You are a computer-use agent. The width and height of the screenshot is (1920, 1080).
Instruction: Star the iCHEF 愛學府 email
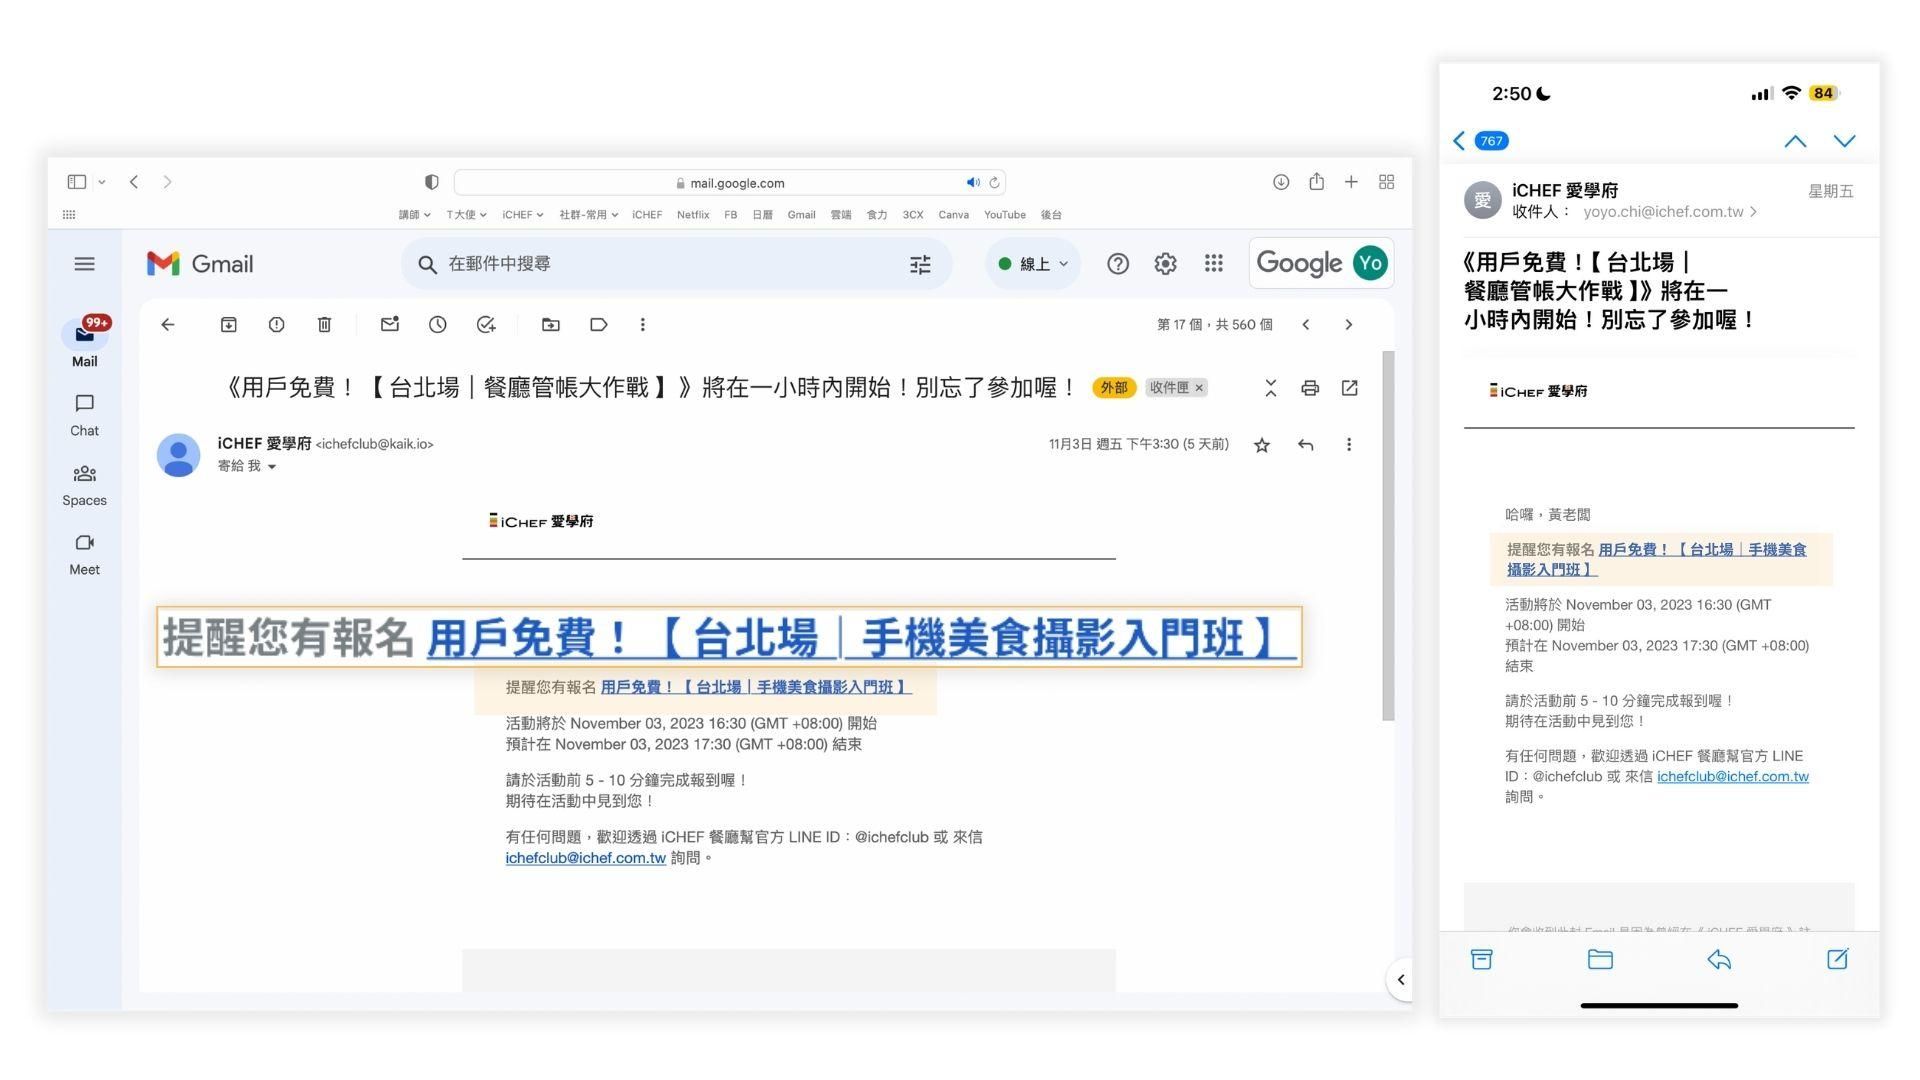click(1261, 445)
